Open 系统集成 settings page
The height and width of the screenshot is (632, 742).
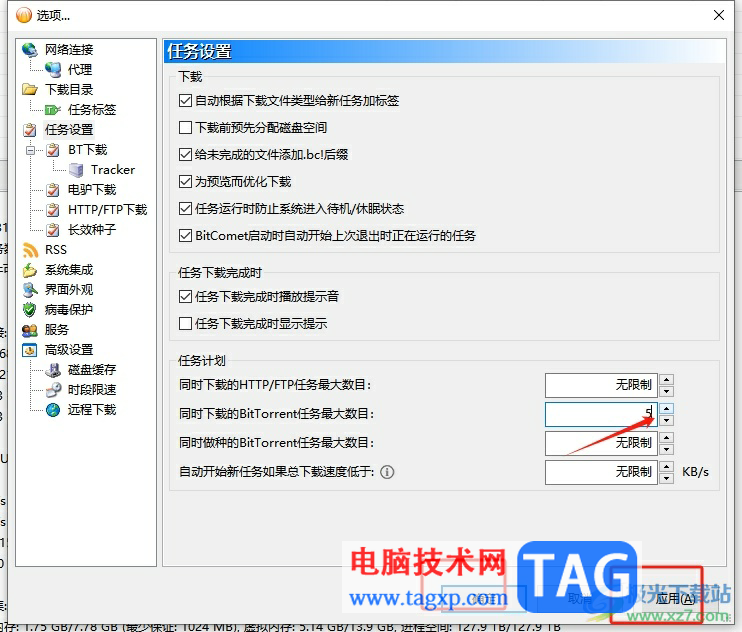pyautogui.click(x=69, y=270)
